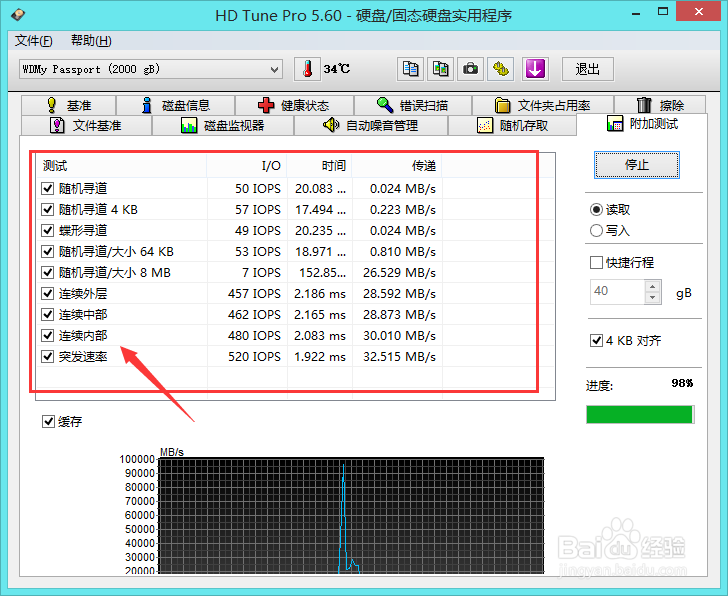The height and width of the screenshot is (596, 728).
Task: Open the 文件夹占用率 tab
Action: click(x=543, y=105)
